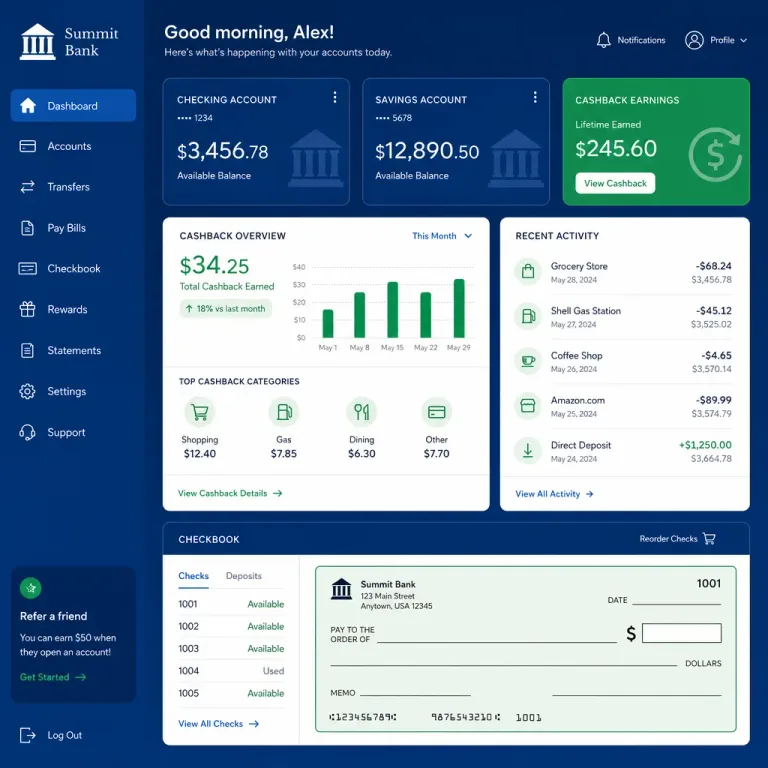Click the Rewards gift icon

pos(27,309)
